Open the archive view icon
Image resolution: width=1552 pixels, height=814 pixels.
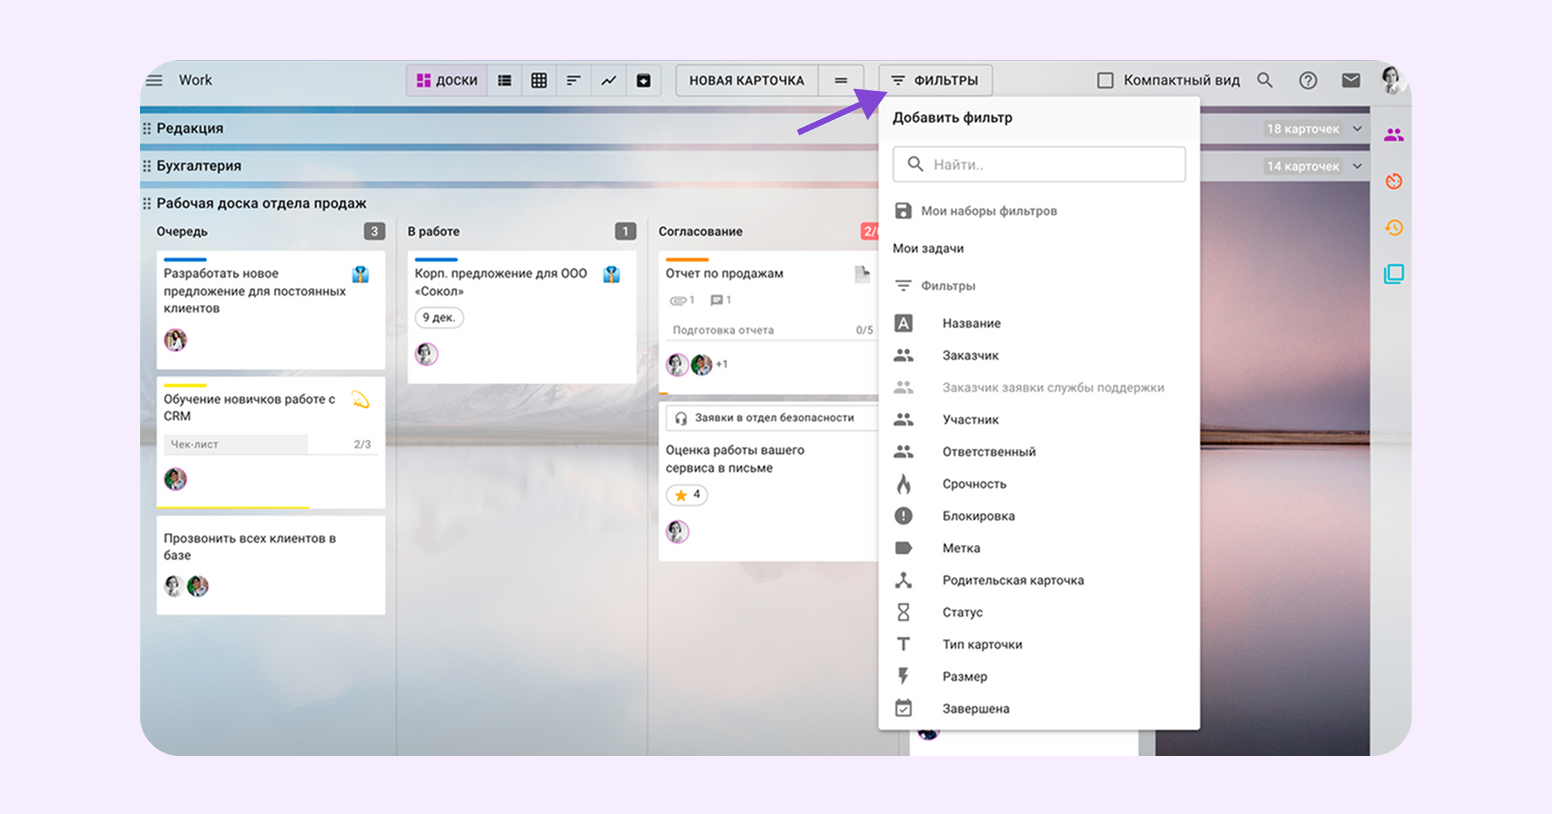pos(643,80)
